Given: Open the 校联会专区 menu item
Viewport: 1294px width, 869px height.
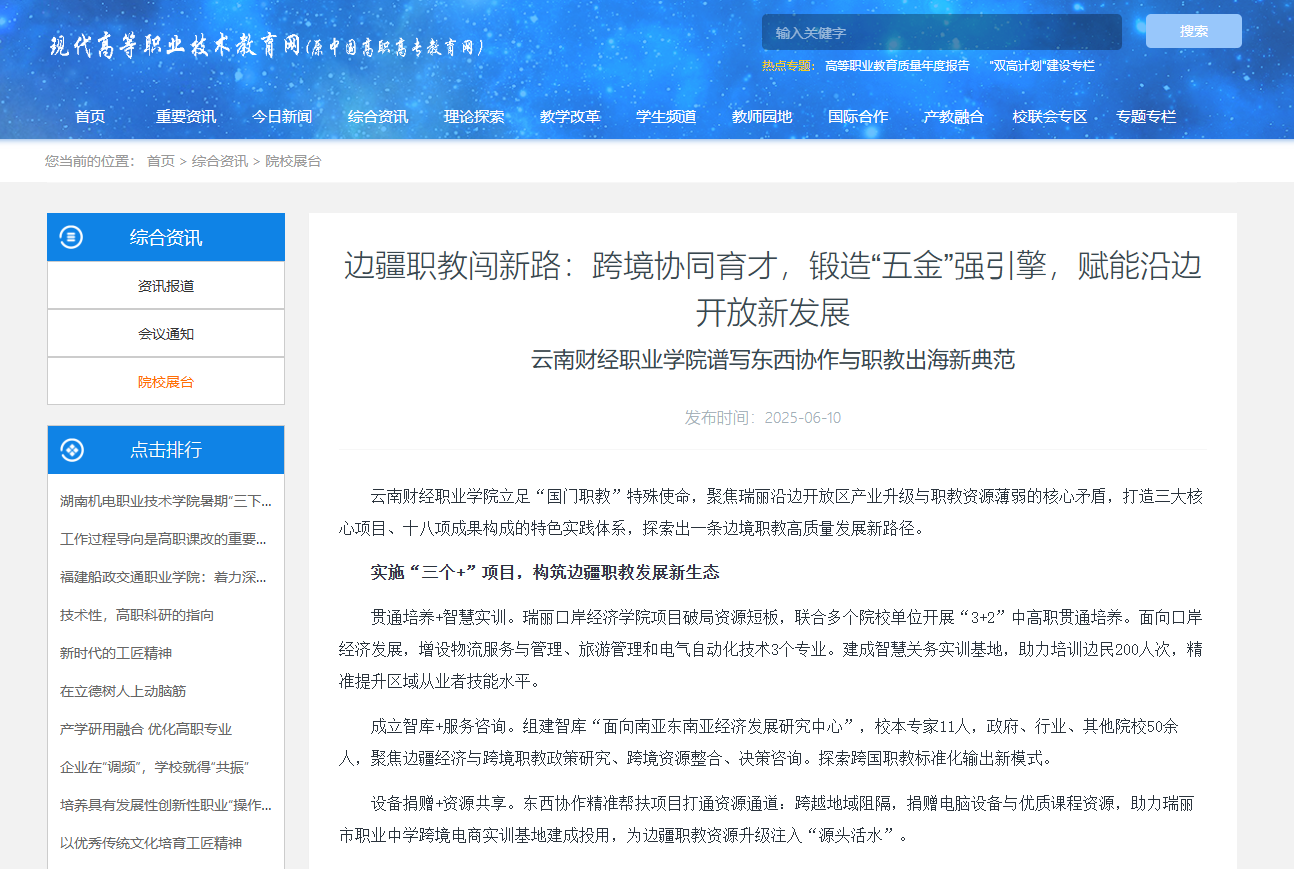Looking at the screenshot, I should (x=1049, y=116).
